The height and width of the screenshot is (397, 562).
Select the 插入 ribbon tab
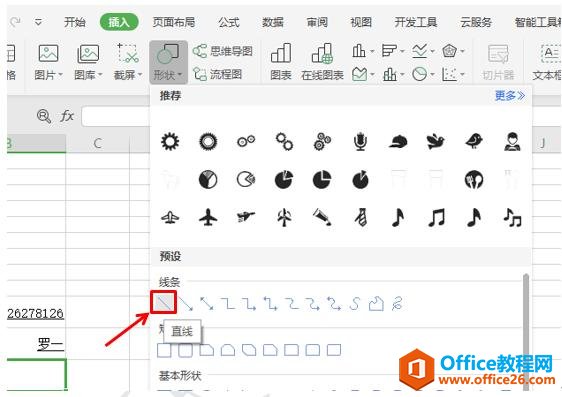119,22
